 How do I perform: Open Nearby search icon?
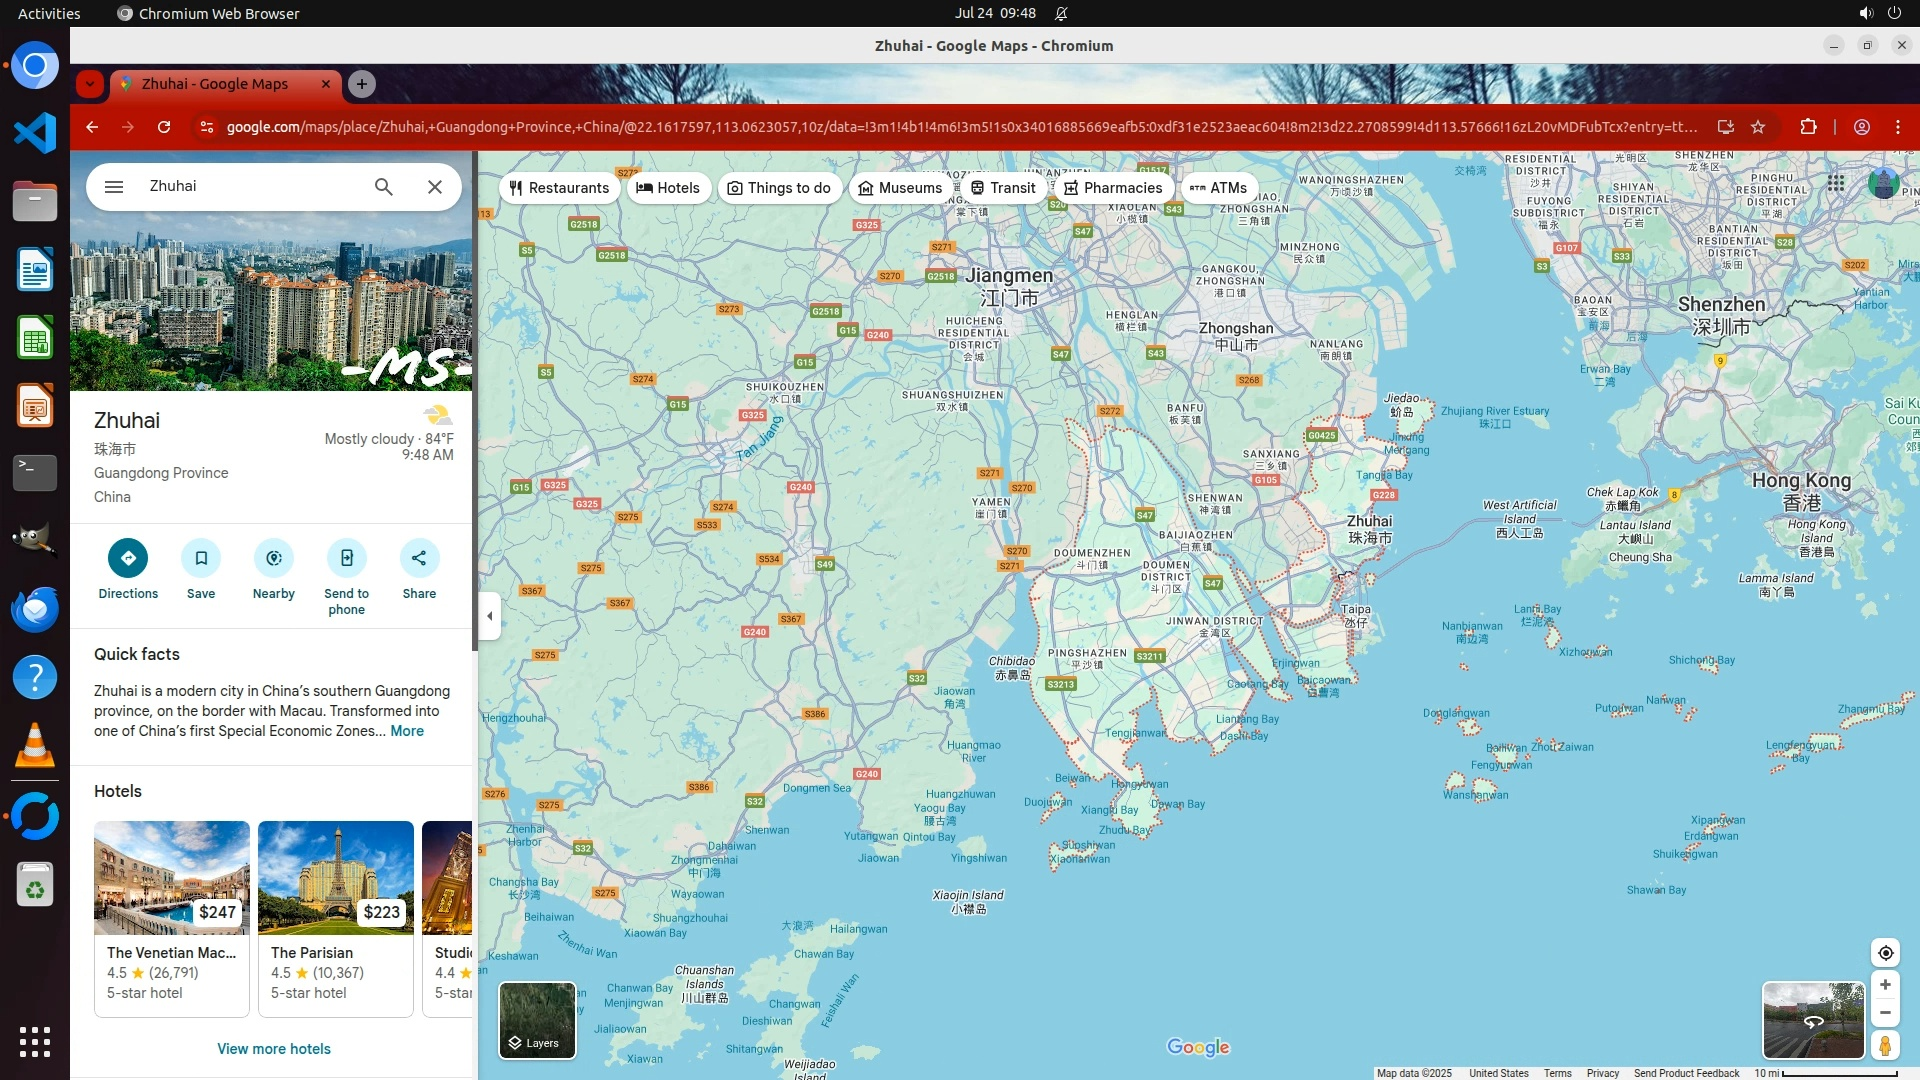click(x=273, y=558)
